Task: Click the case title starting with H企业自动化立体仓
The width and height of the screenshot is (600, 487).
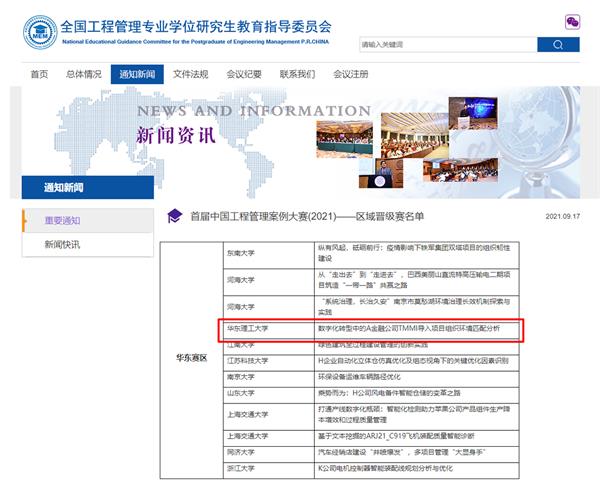Action: [413, 361]
